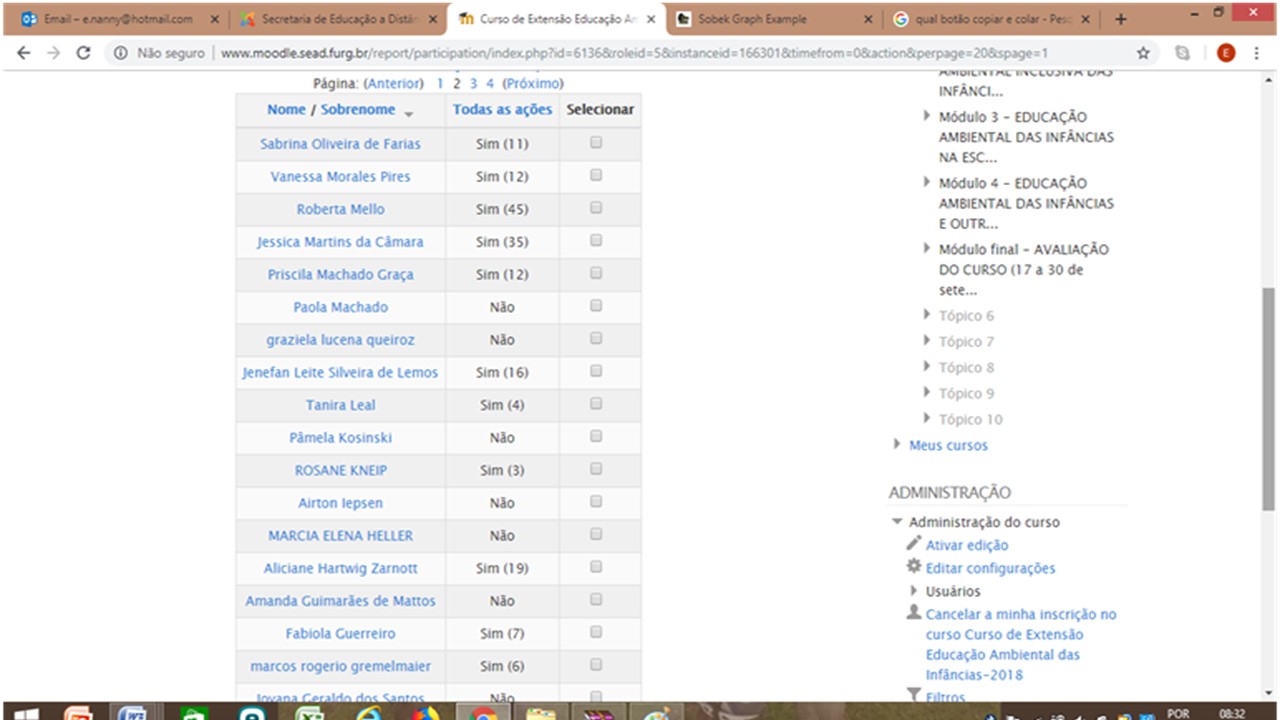Click the gear icon beside Editar configurações
Screen dimensions: 1280x720
pyautogui.click(x=913, y=566)
